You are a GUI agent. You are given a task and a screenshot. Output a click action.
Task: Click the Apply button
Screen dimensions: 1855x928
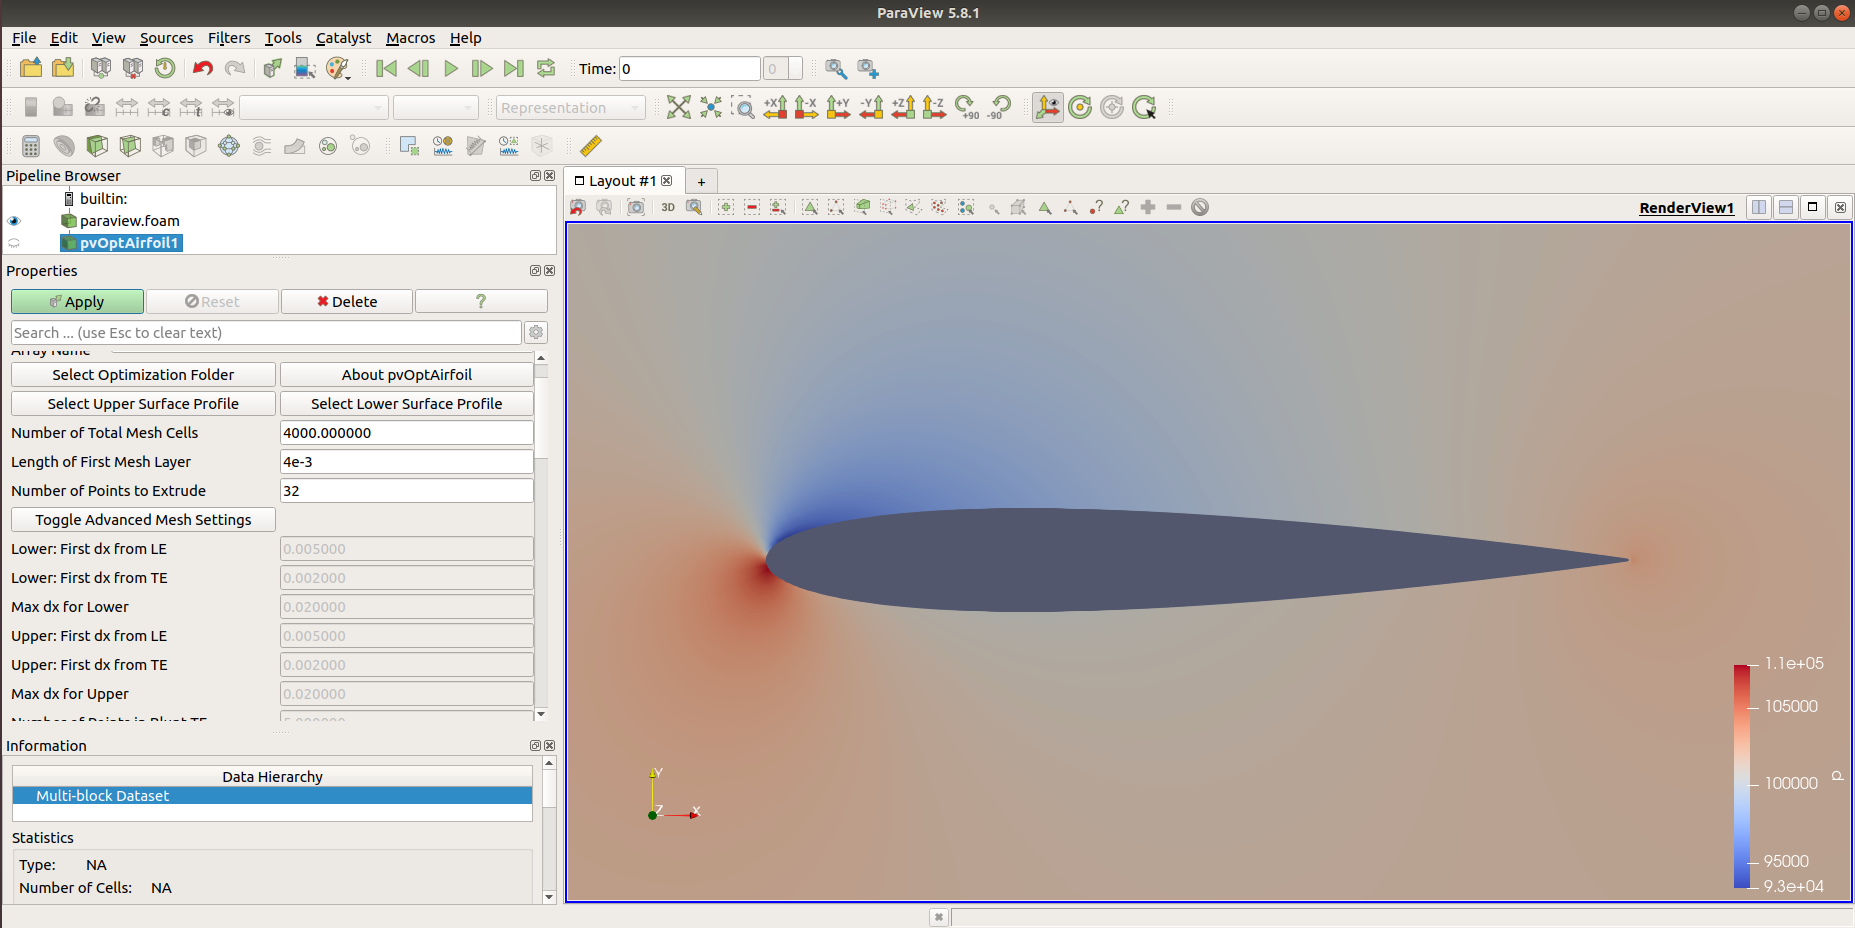click(78, 302)
